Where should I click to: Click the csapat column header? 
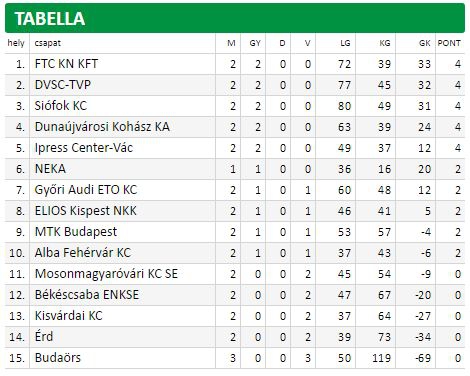pos(48,43)
